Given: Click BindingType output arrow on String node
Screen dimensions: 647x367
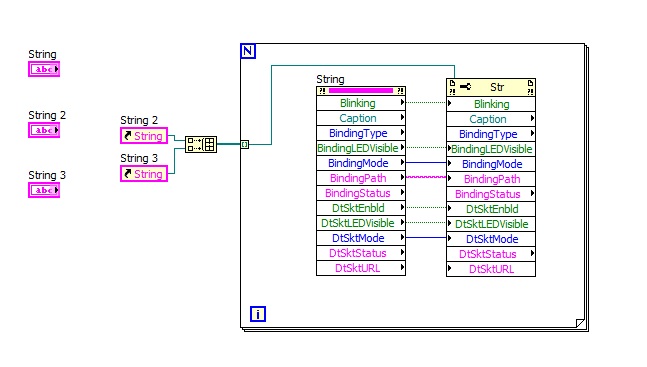Looking at the screenshot, I should click(402, 133).
